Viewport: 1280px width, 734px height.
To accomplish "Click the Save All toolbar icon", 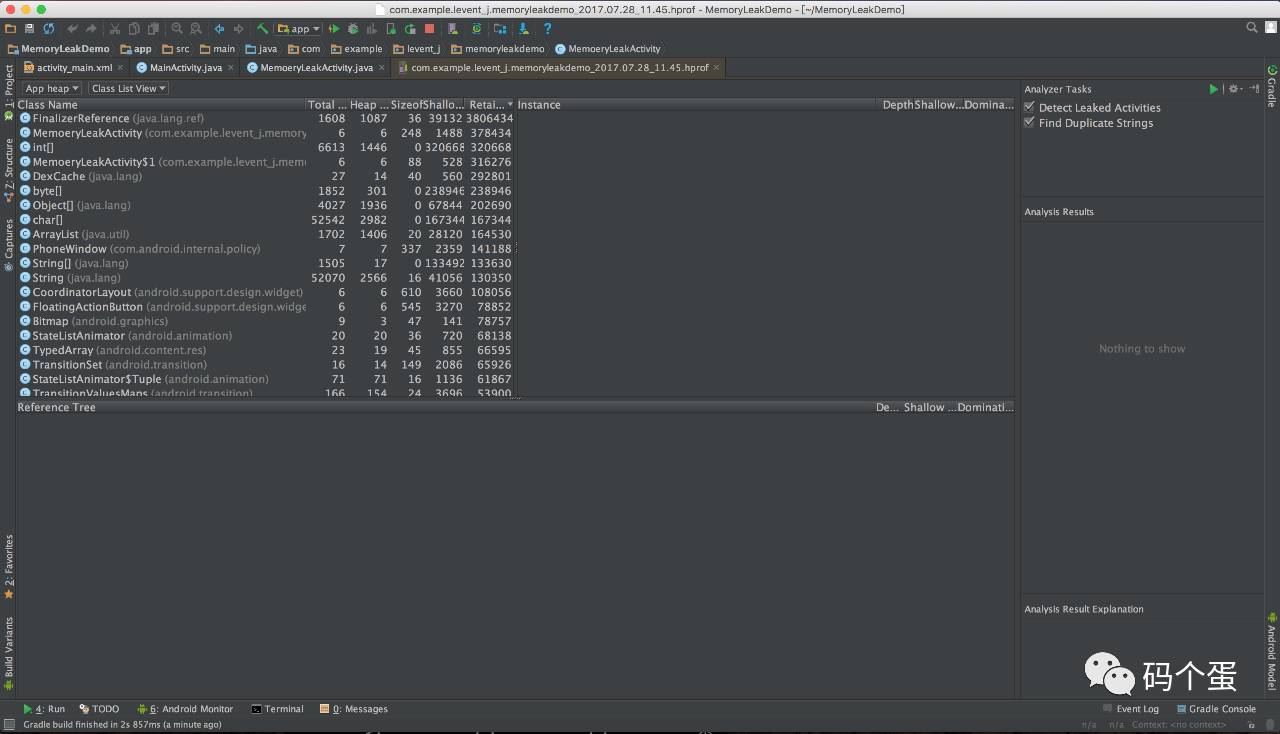I will click(29, 29).
